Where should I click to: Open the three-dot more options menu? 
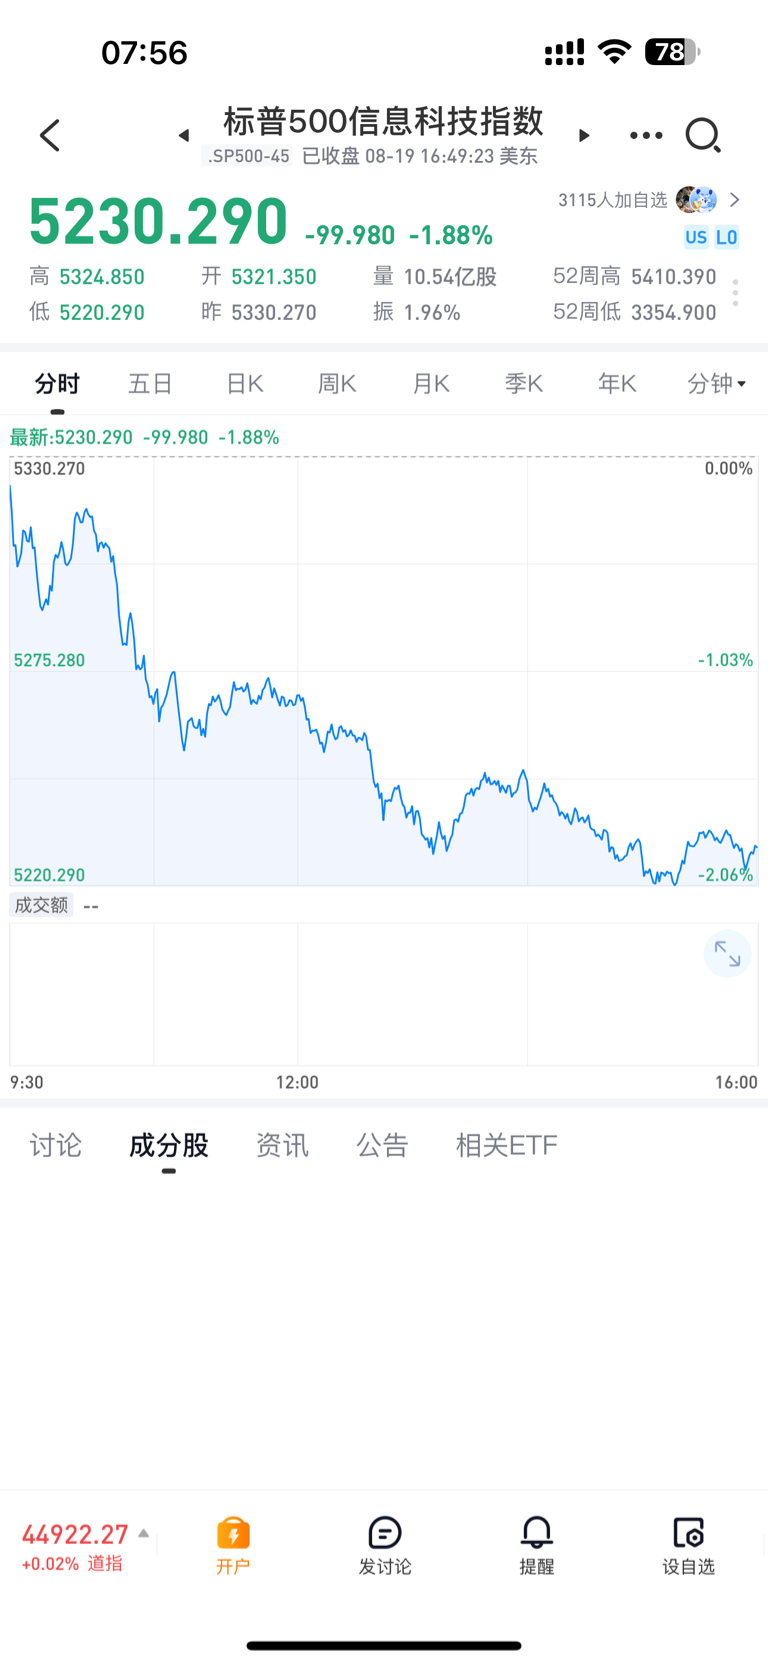point(646,135)
